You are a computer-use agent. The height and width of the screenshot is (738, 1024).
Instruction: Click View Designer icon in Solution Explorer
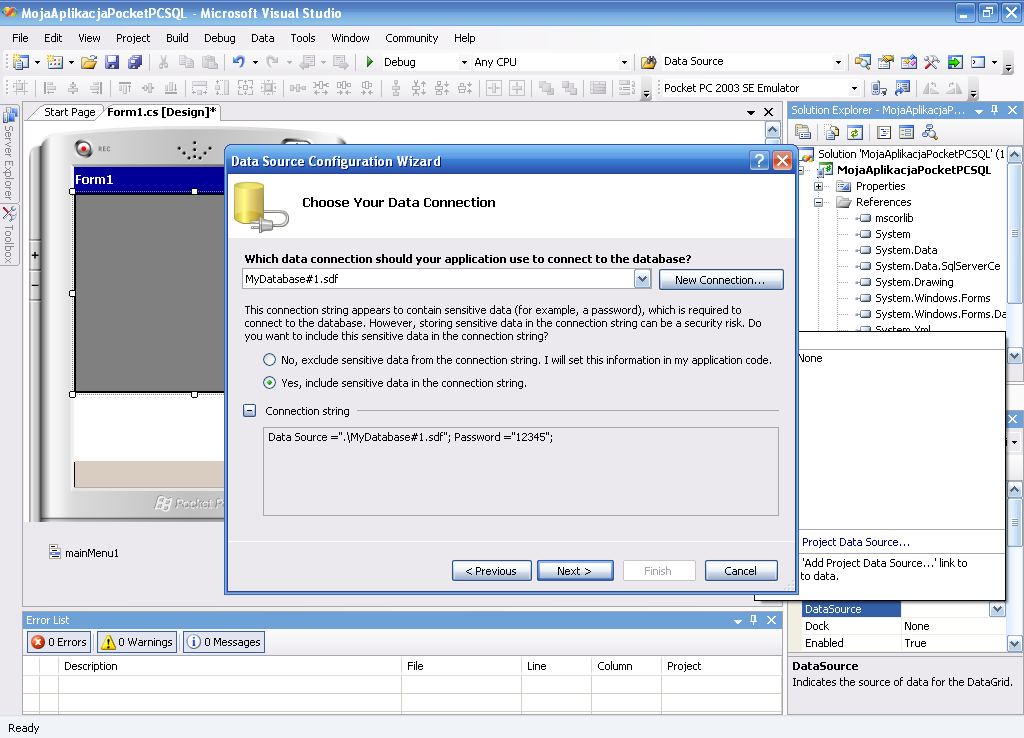pyautogui.click(x=906, y=133)
